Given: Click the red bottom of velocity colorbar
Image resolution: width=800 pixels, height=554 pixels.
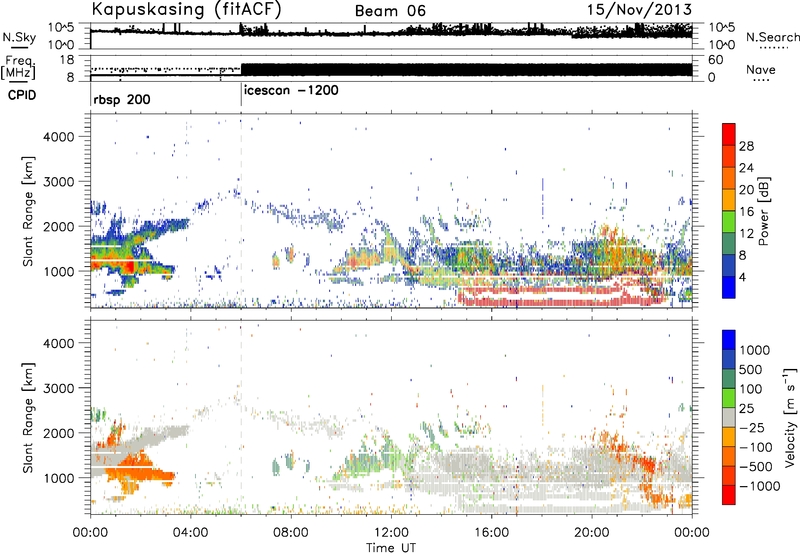Looking at the screenshot, I should (729, 495).
